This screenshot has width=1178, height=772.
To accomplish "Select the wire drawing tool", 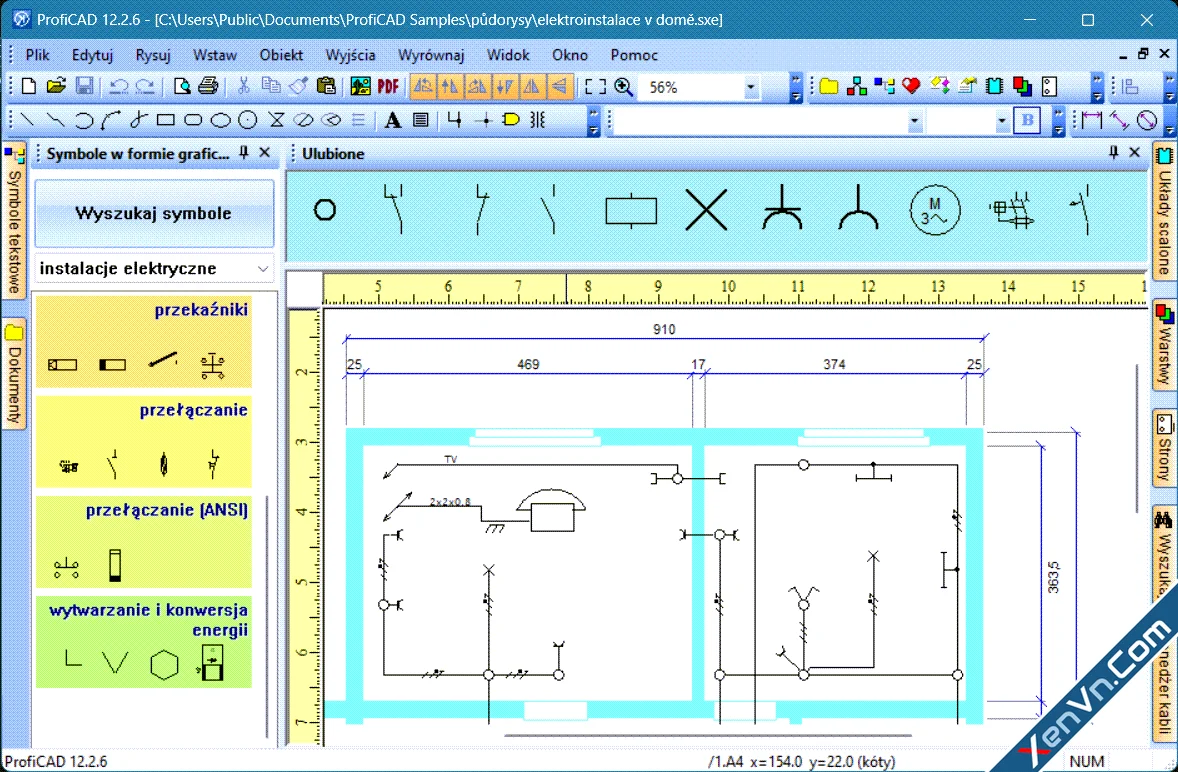I will click(x=454, y=119).
